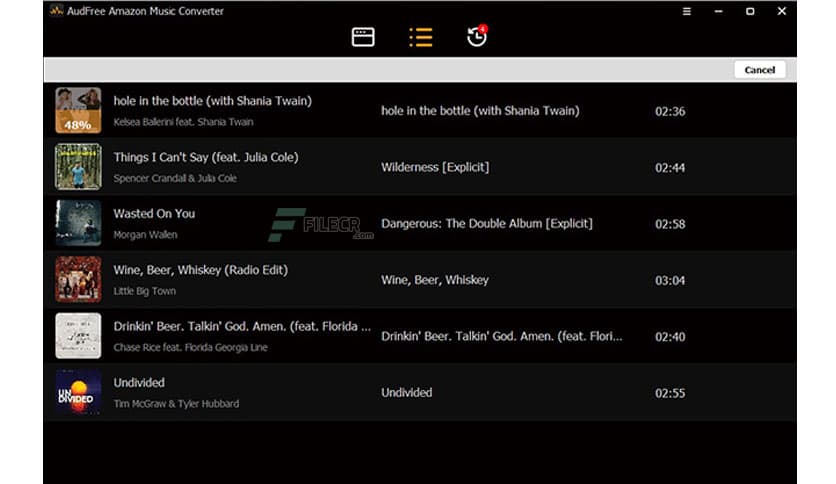Screen dimensions: 836x484
Task: Minimize the AudFree window
Action: point(718,11)
